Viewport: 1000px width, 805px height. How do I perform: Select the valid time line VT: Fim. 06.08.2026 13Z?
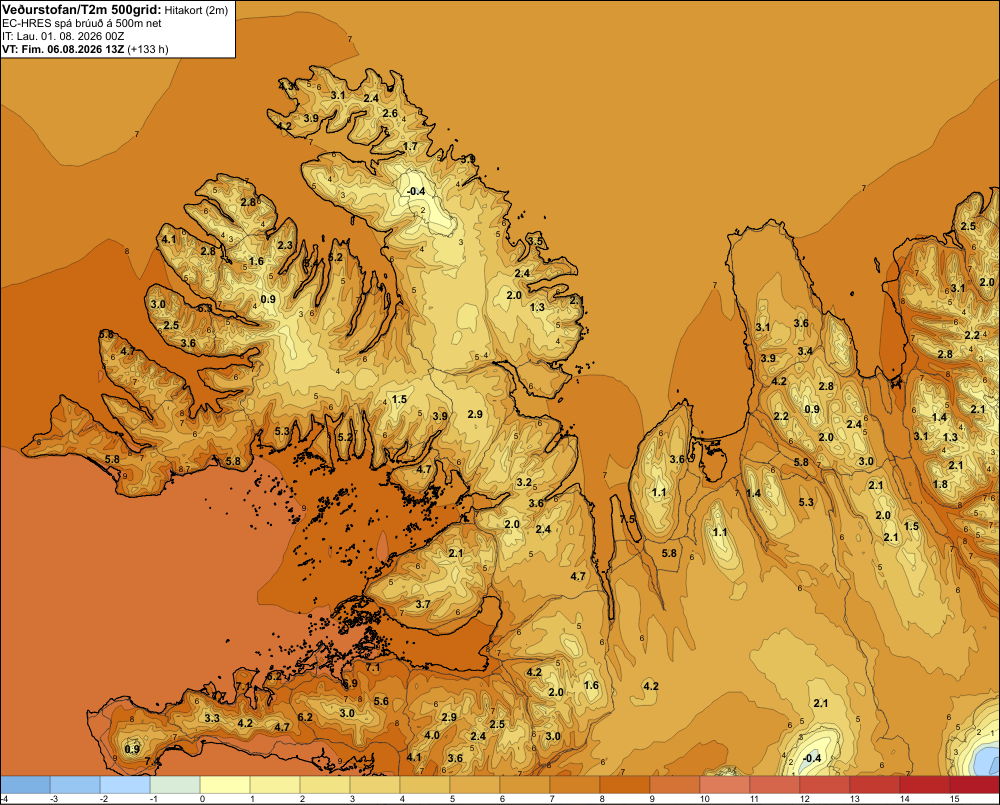pos(62,49)
